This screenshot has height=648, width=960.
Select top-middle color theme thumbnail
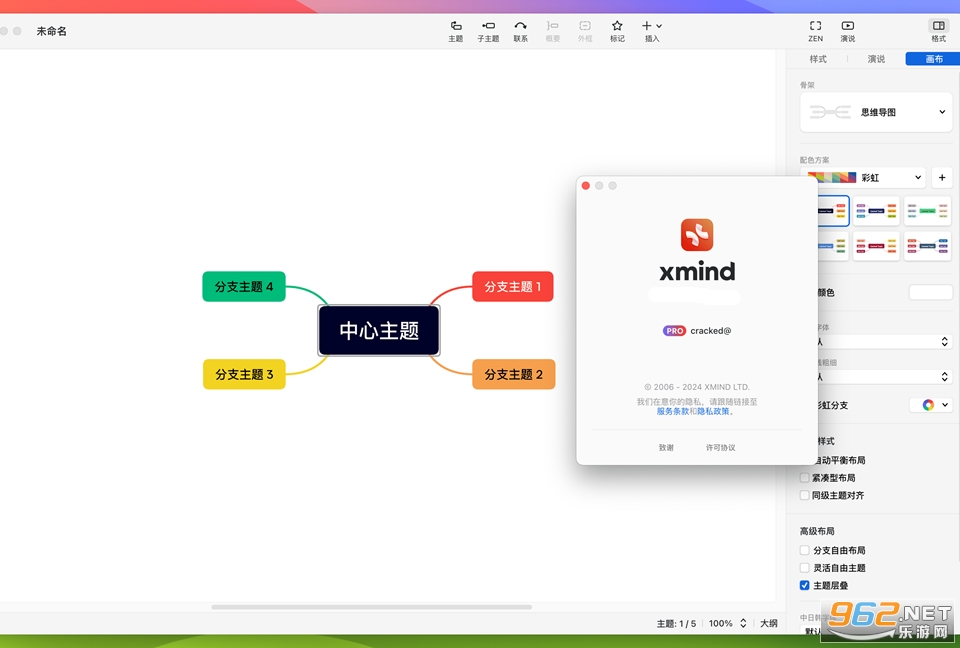point(876,211)
